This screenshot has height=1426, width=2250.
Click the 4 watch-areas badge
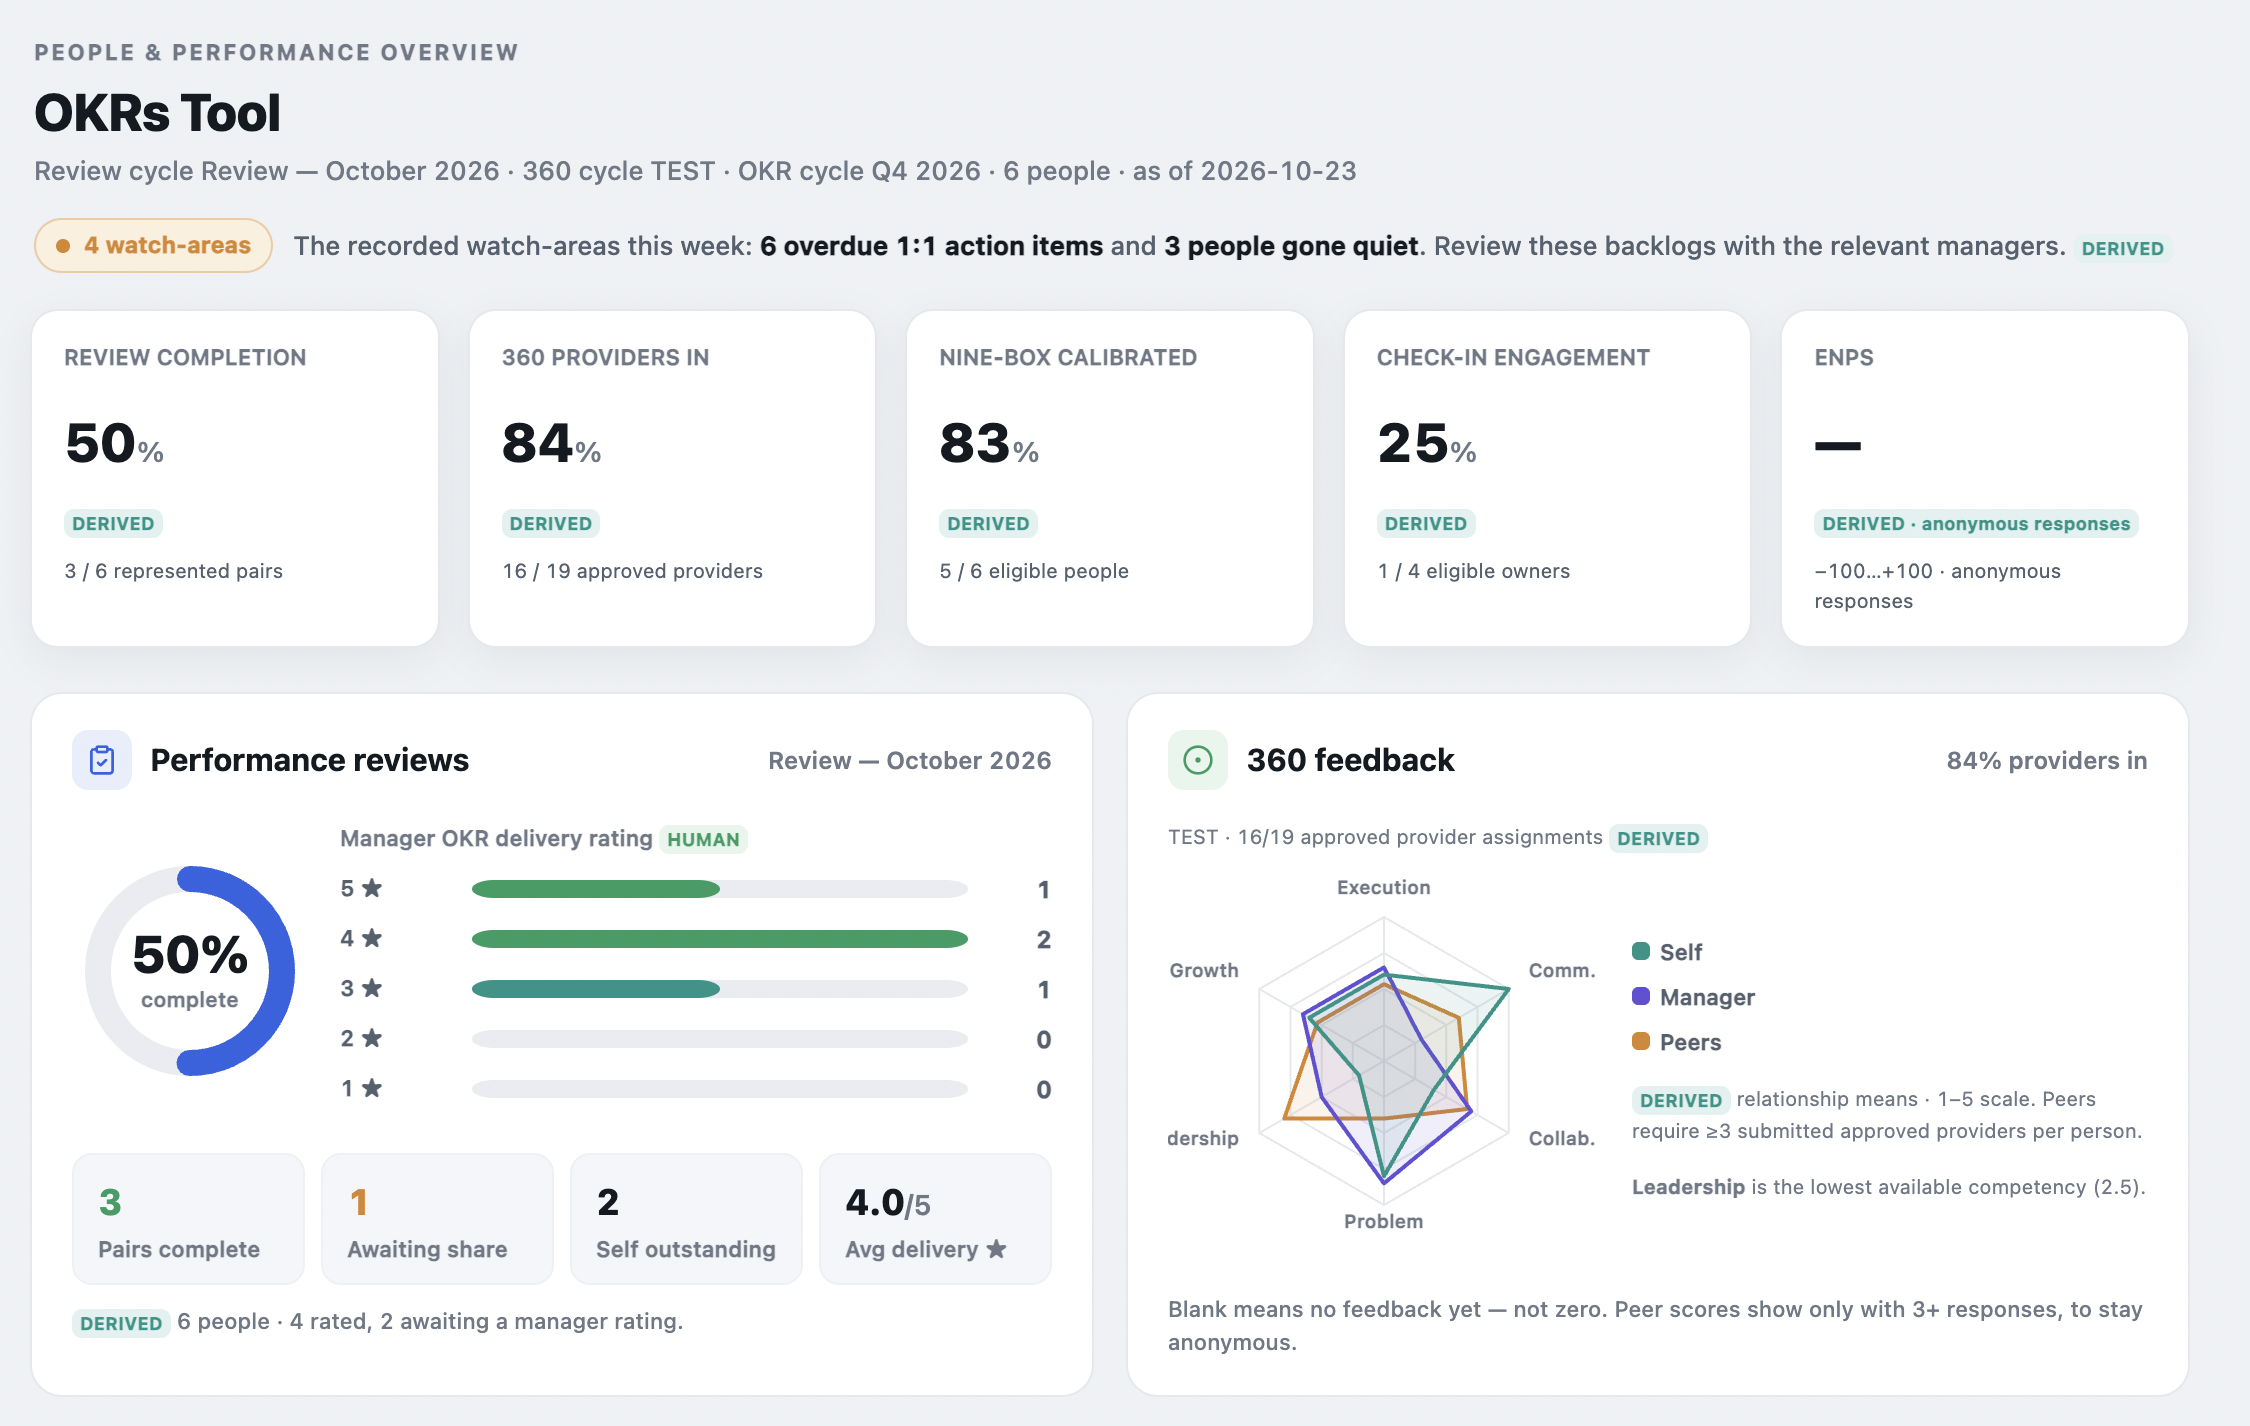[x=153, y=245]
